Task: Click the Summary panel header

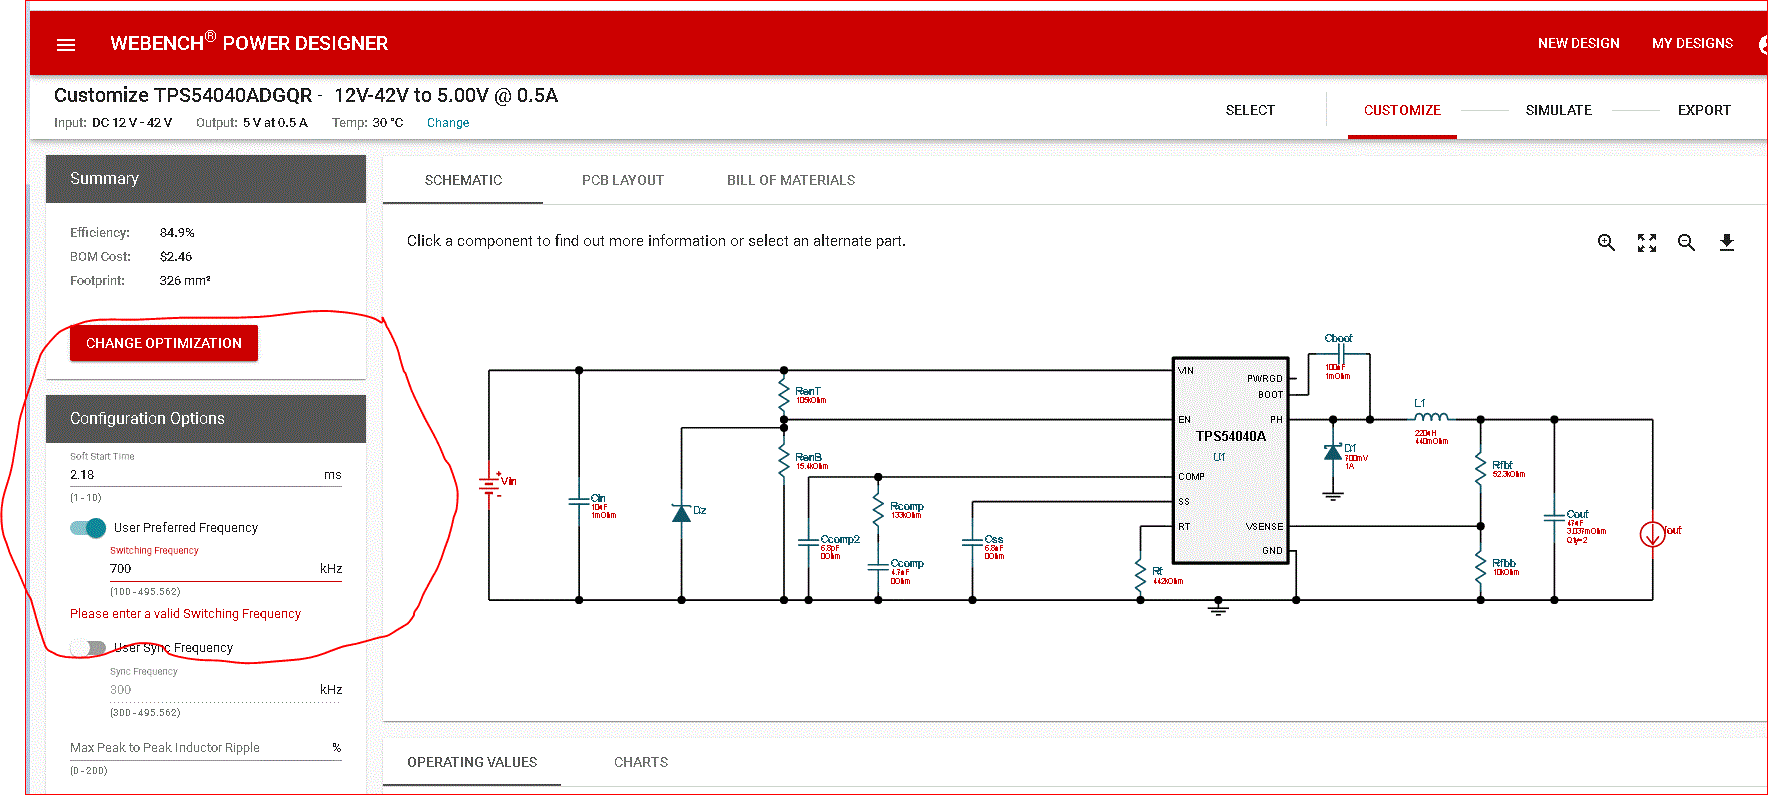Action: pyautogui.click(x=206, y=179)
